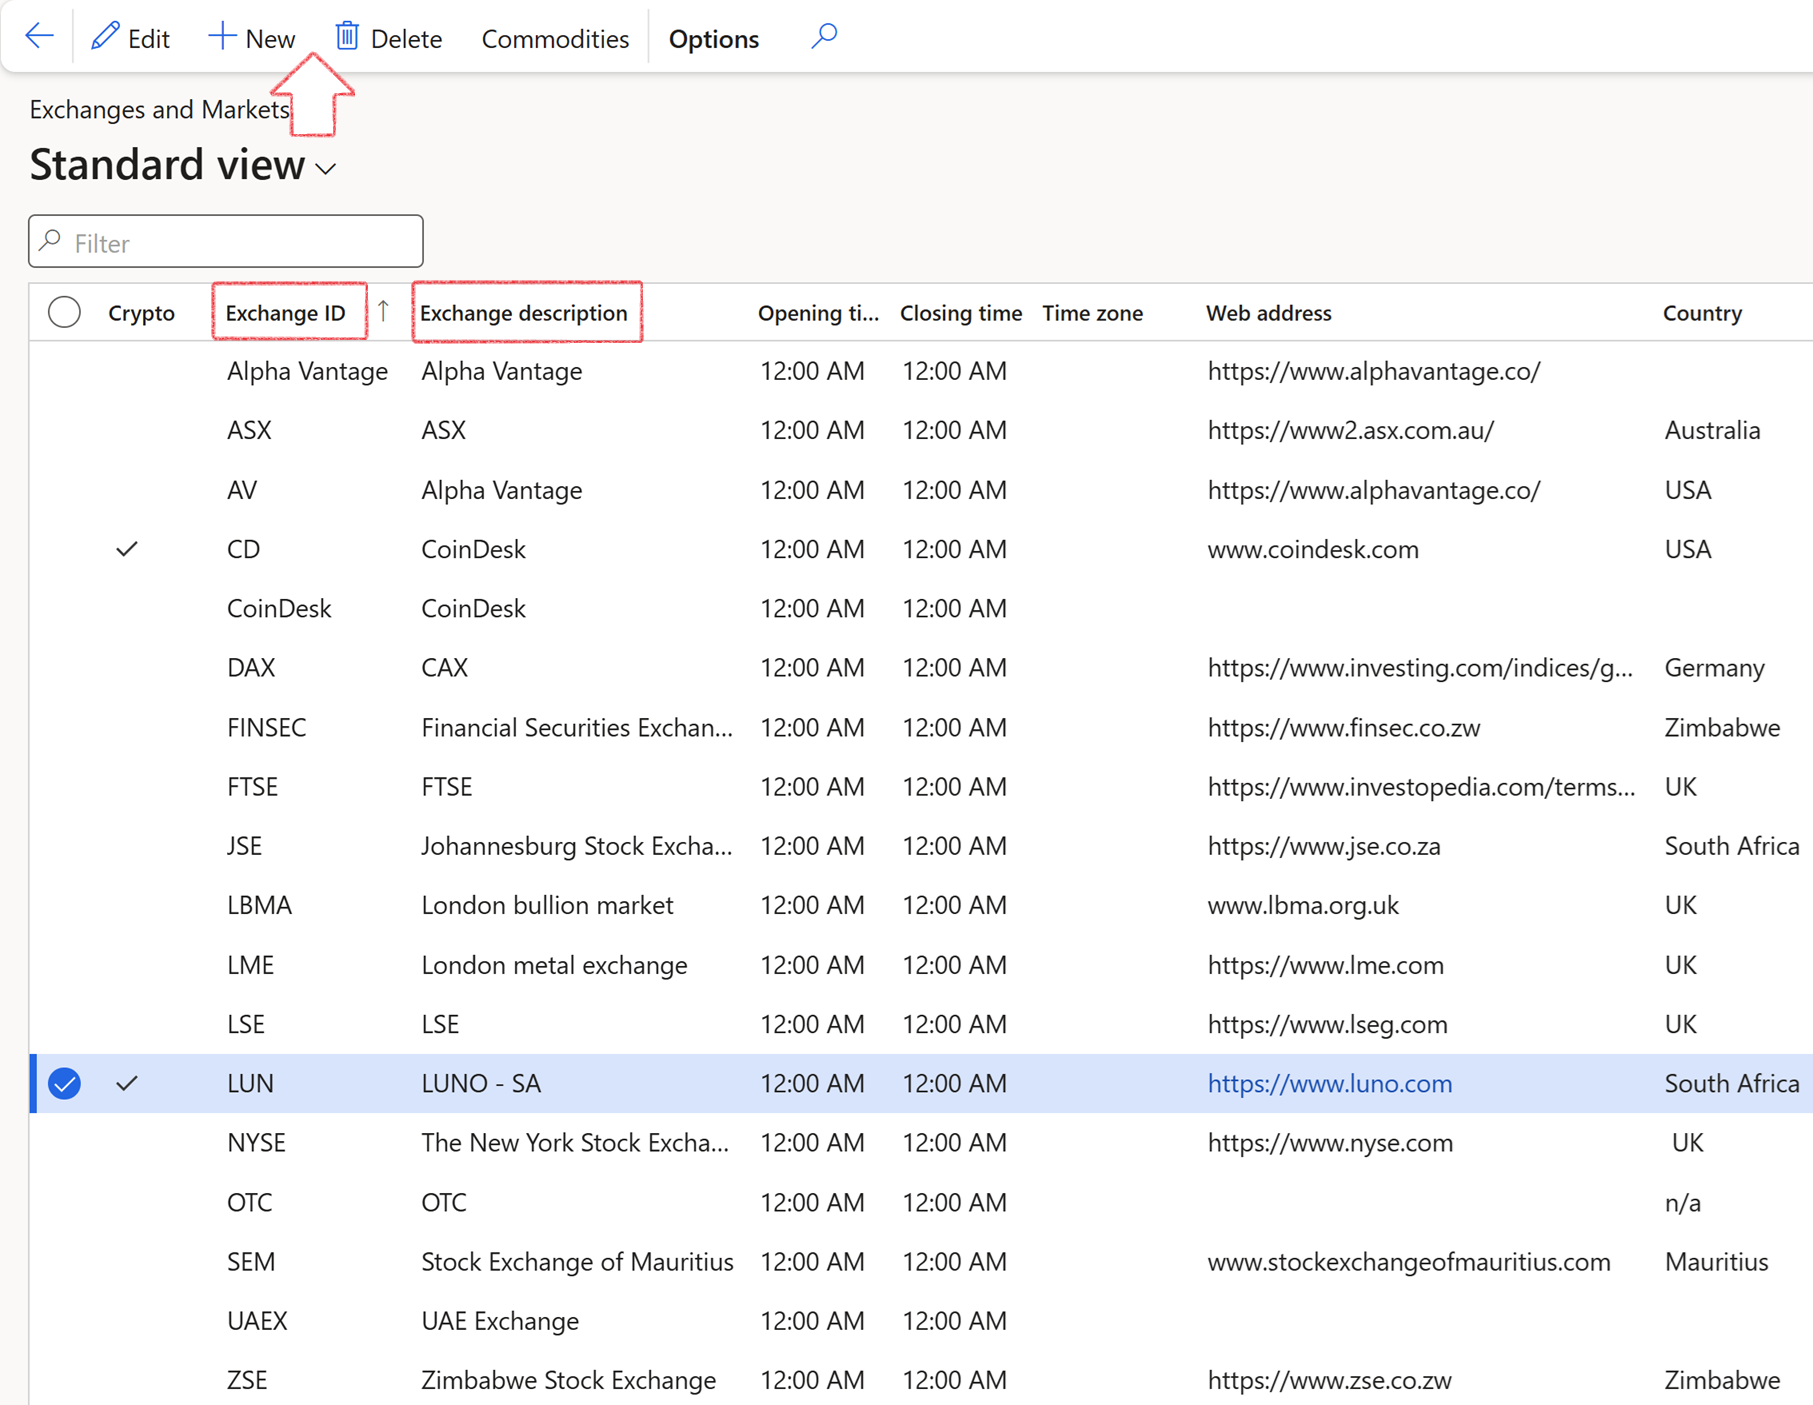Click the n/a country cell for OTC
This screenshot has width=1813, height=1405.
click(1682, 1202)
